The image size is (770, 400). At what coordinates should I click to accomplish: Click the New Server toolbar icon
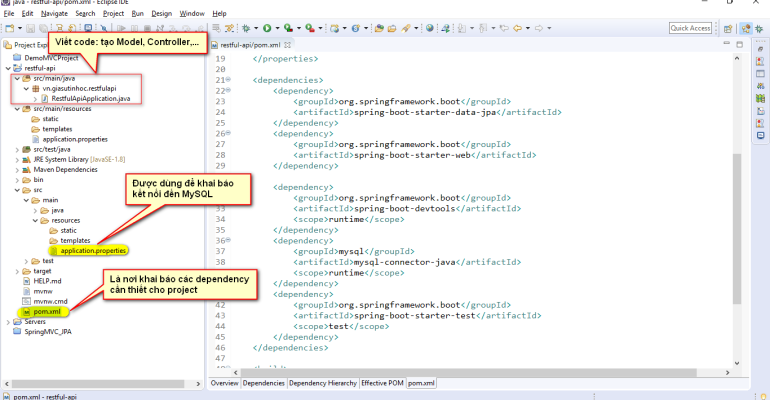pos(334,28)
